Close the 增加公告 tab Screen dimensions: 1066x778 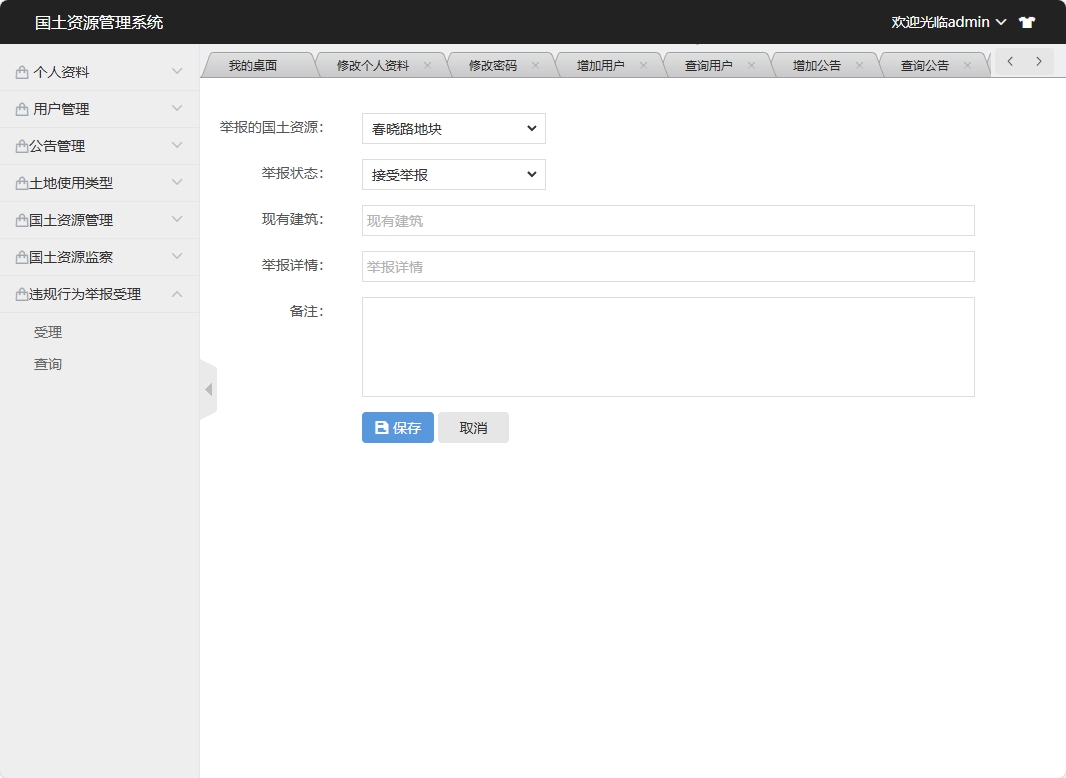tap(859, 66)
